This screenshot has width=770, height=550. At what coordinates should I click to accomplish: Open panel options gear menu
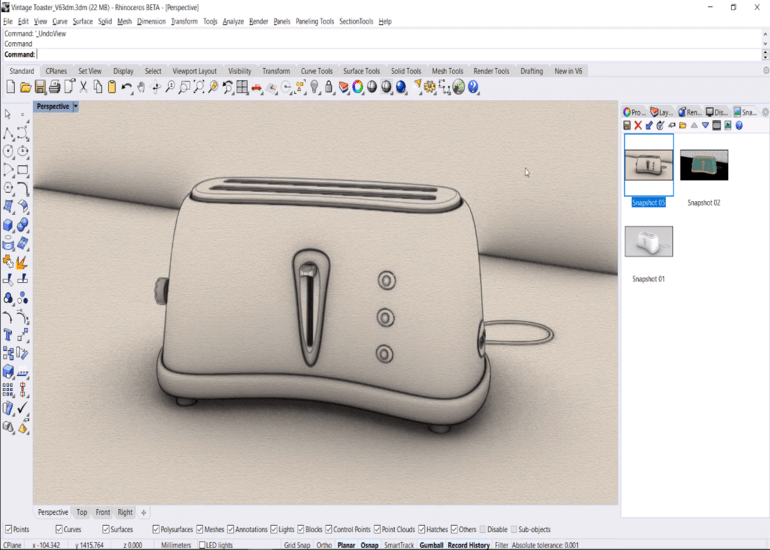click(765, 112)
